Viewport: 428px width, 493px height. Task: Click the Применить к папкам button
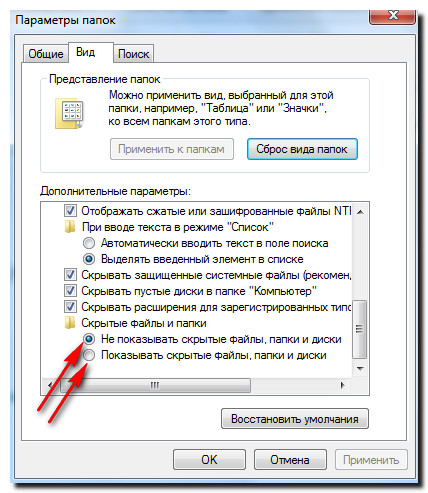[x=172, y=149]
